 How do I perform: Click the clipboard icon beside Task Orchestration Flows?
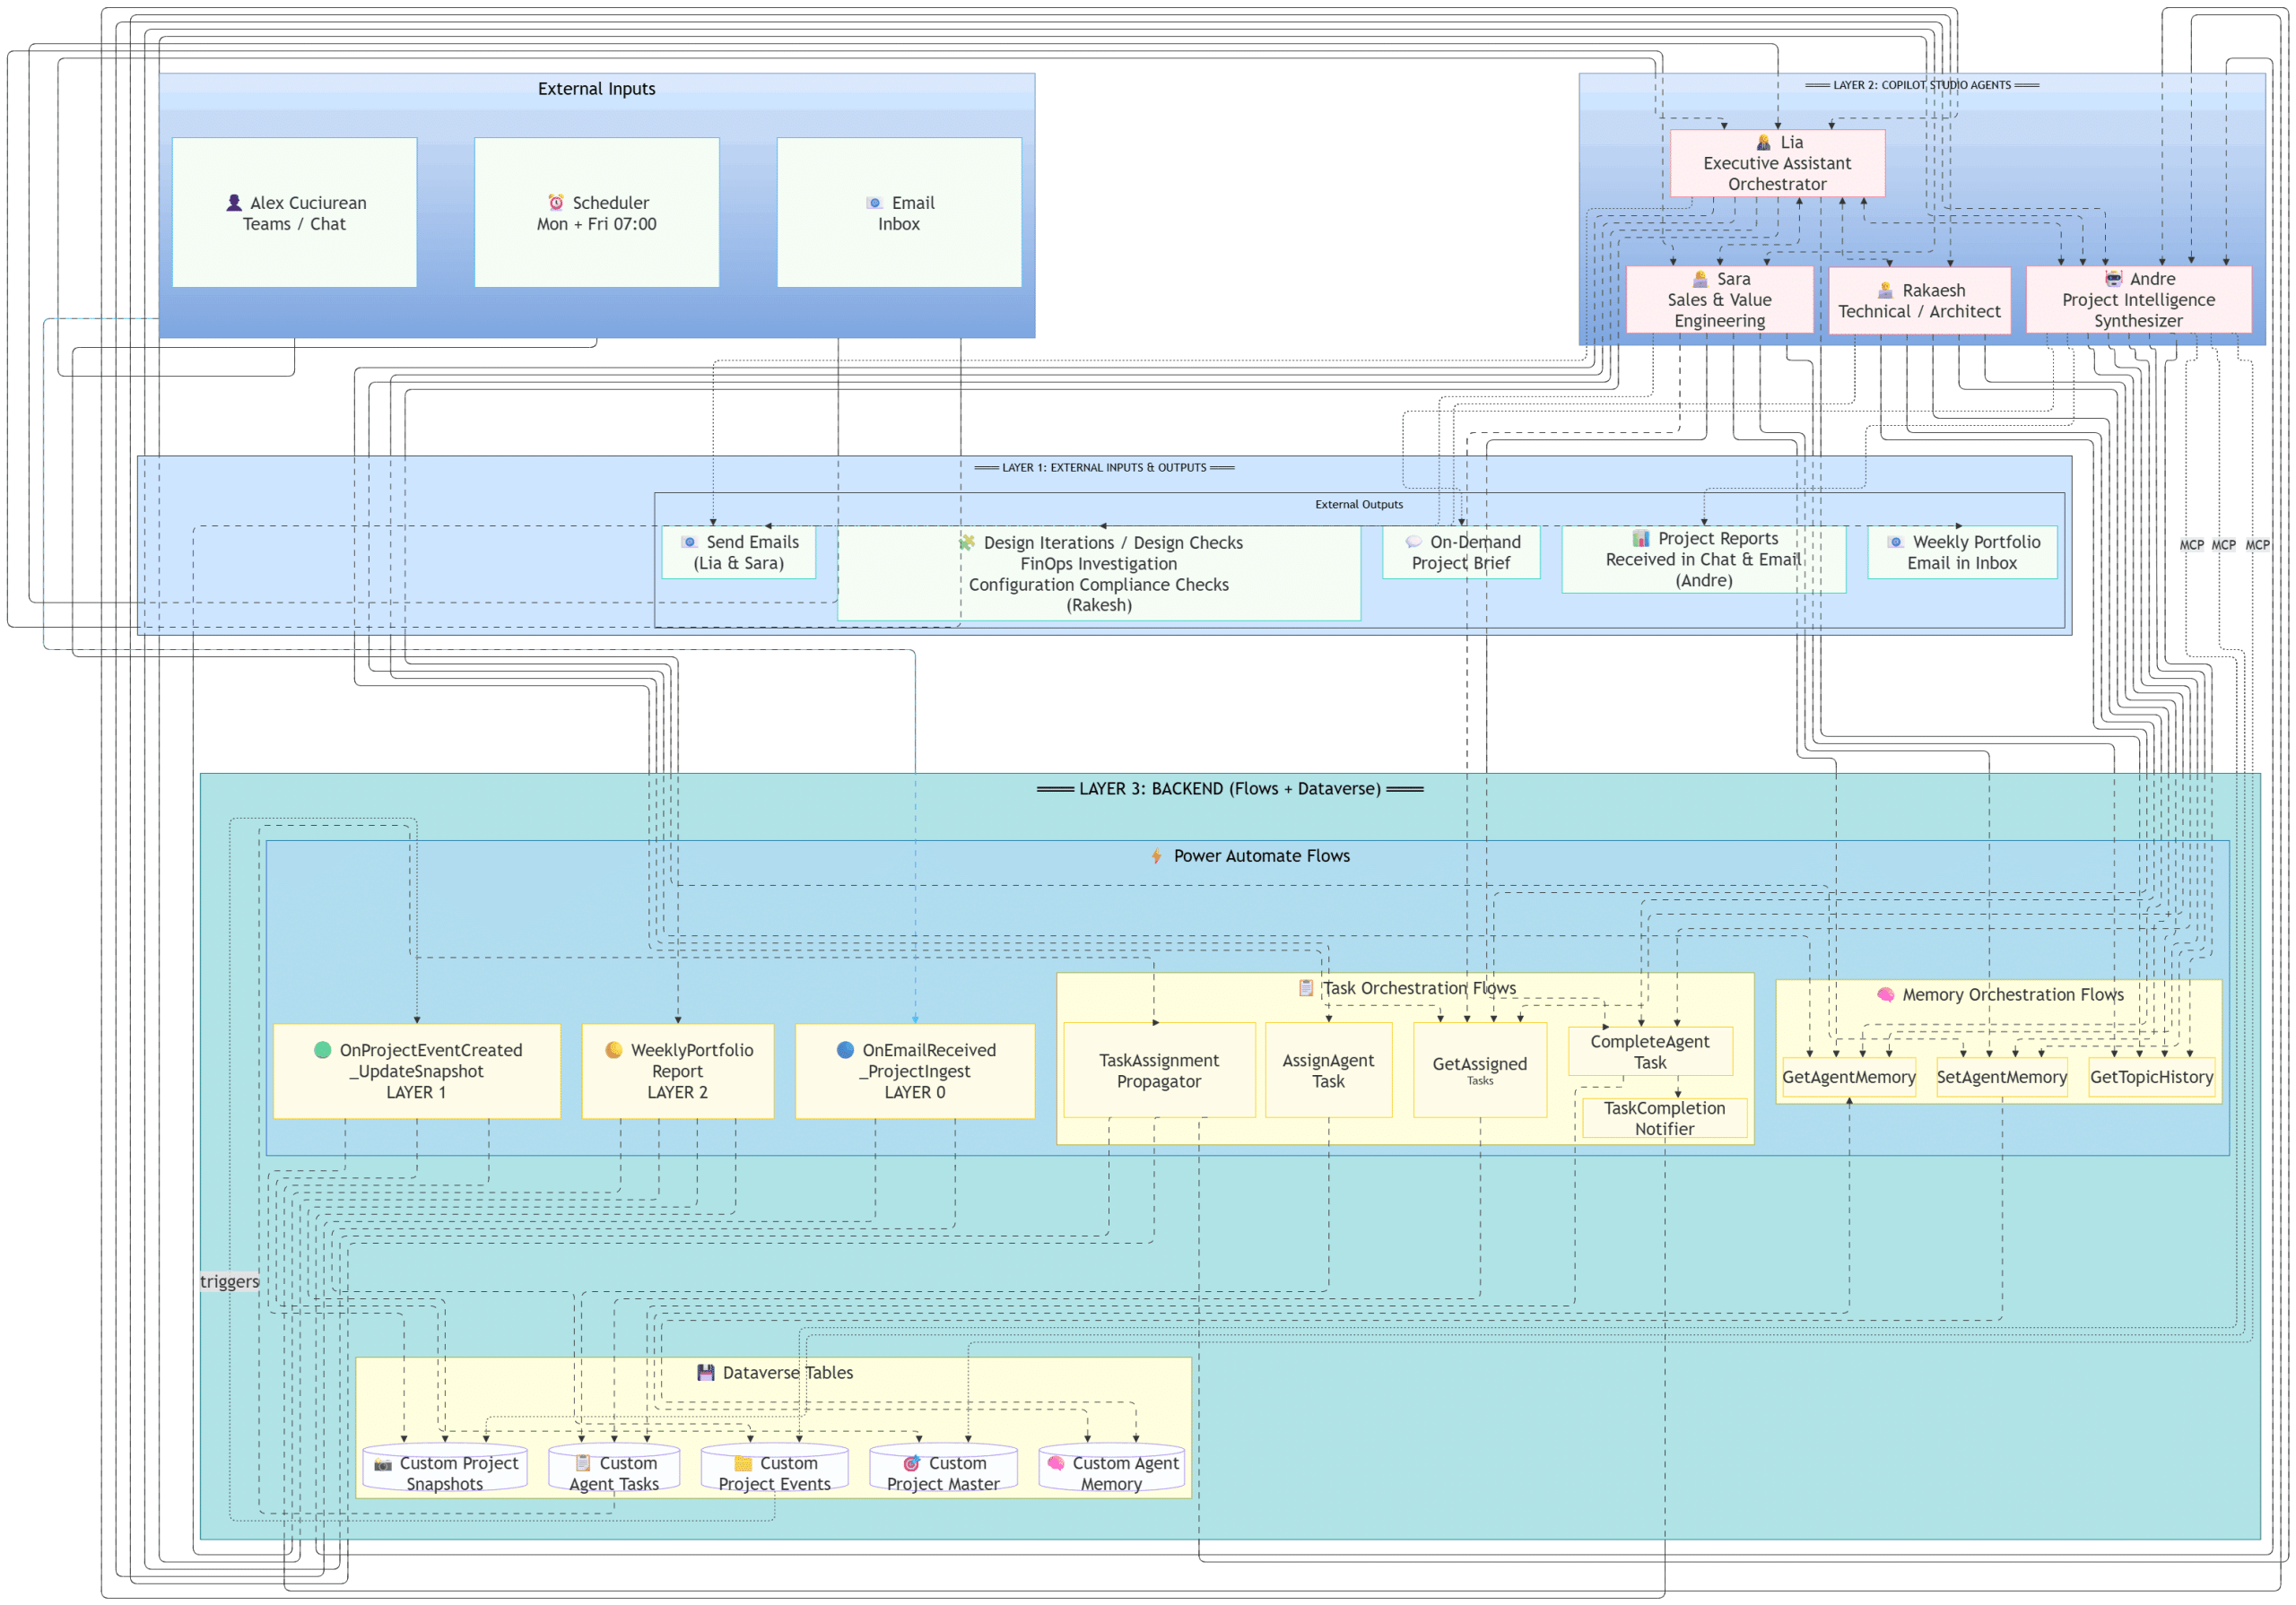coord(1306,988)
